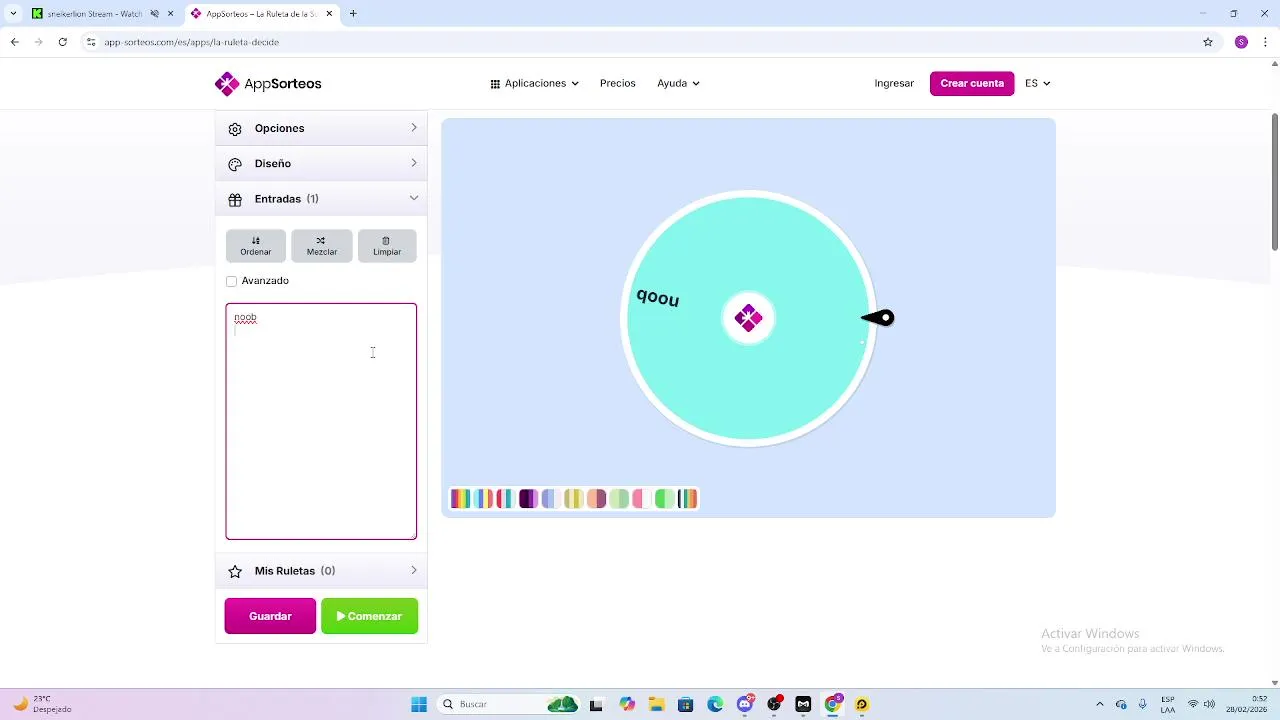Select the AppSorteos La Ruleta tab
Image resolution: width=1280 pixels, height=720 pixels.
coord(260,14)
